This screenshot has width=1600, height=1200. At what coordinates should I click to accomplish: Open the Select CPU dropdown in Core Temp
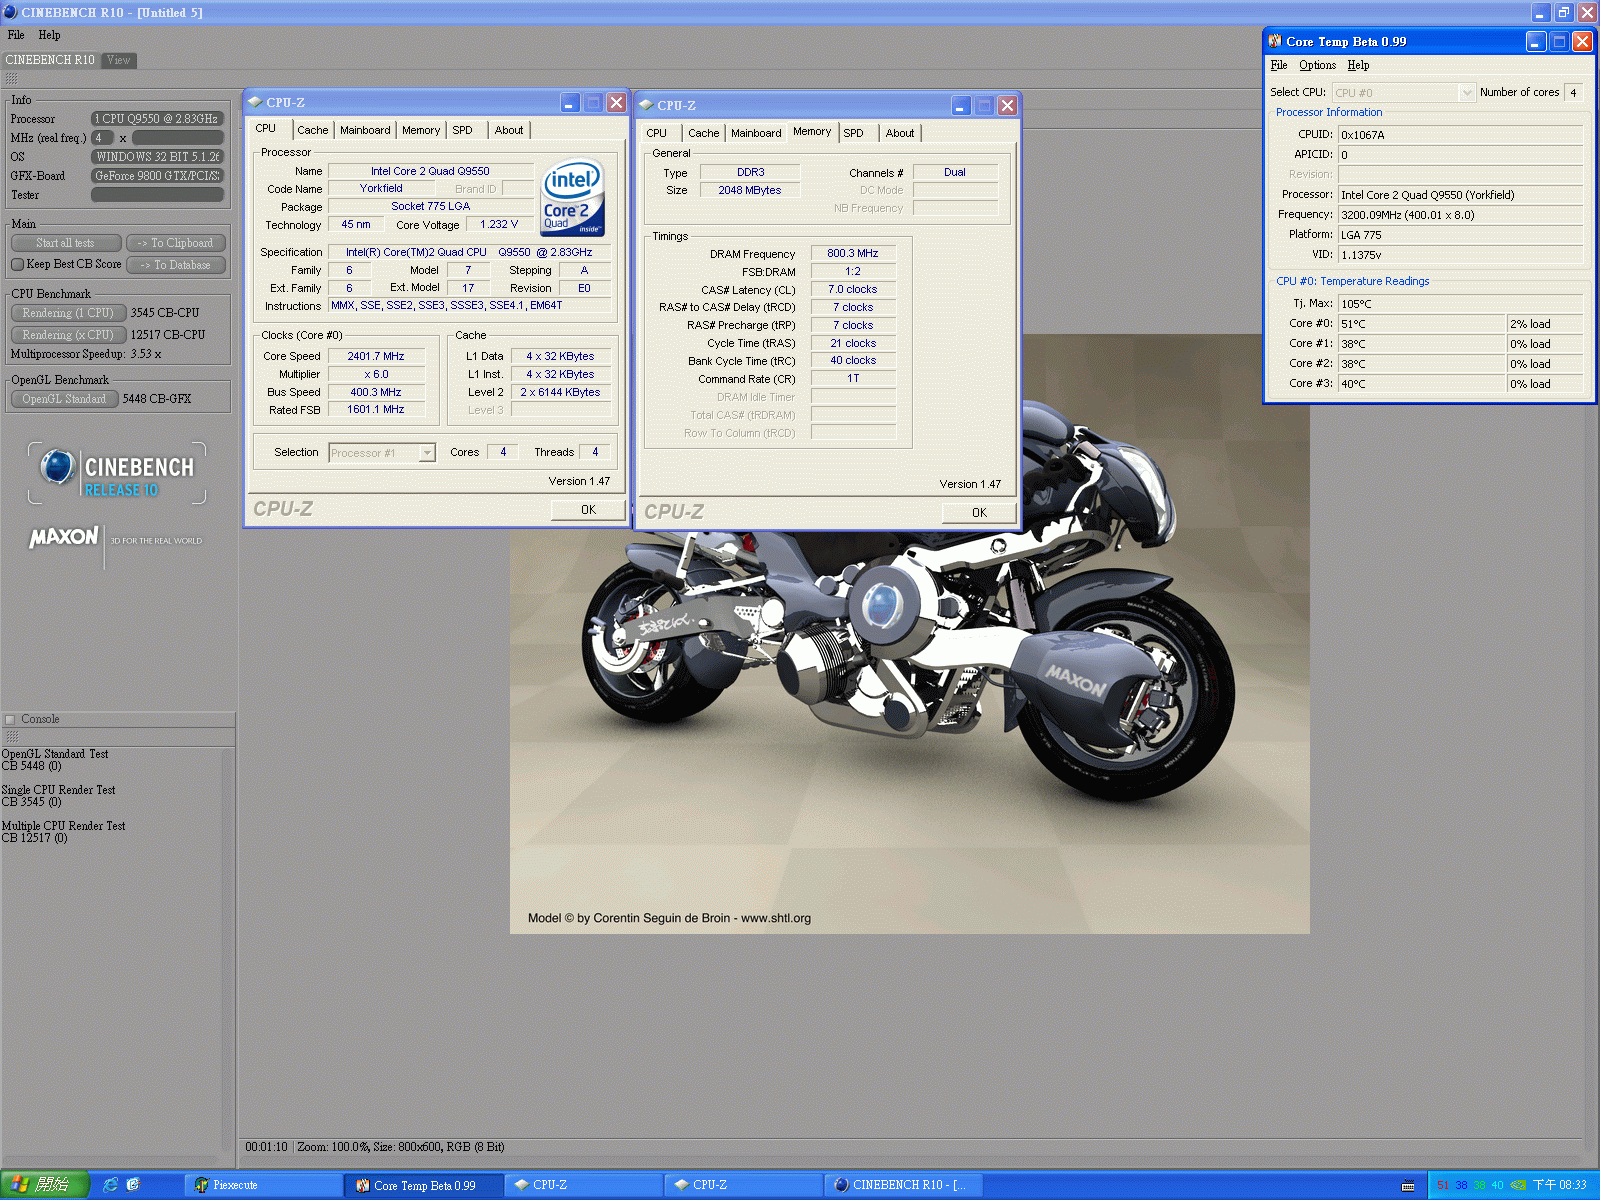[x=1467, y=92]
